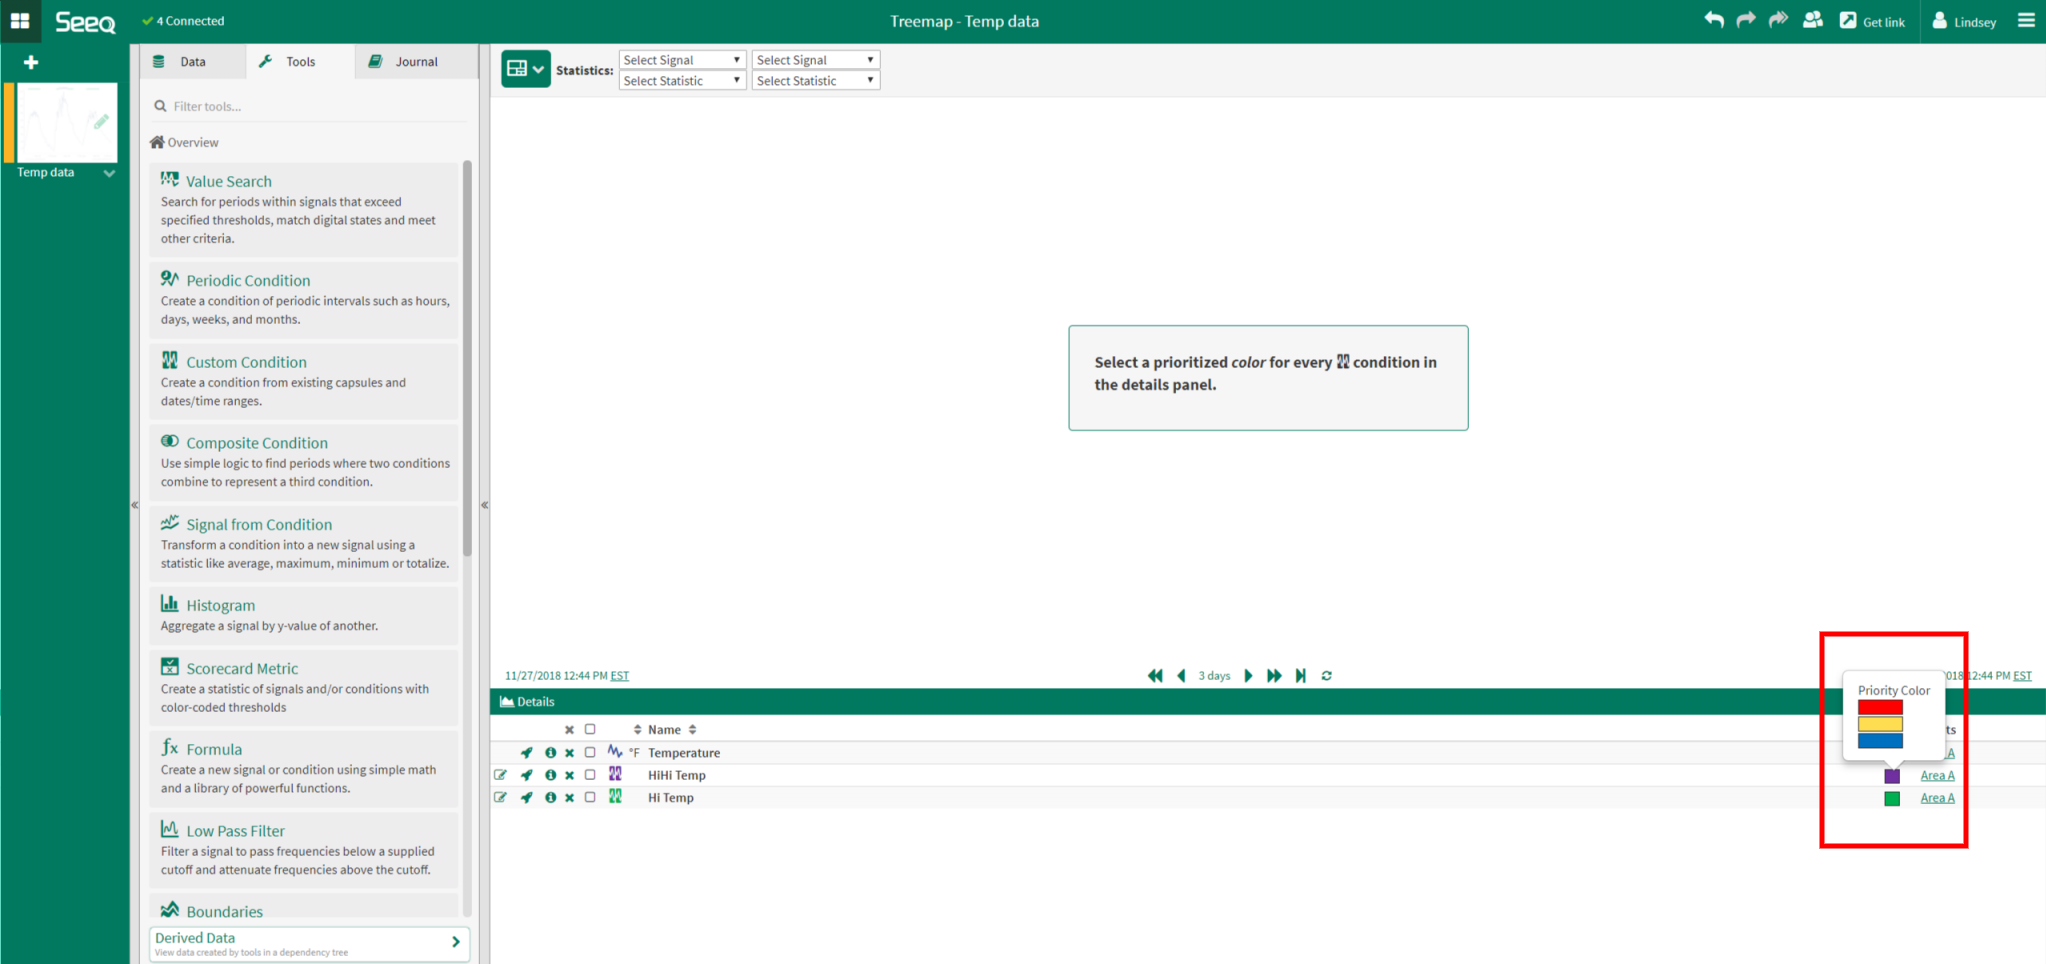Check the Temperature row checkbox

tap(590, 752)
